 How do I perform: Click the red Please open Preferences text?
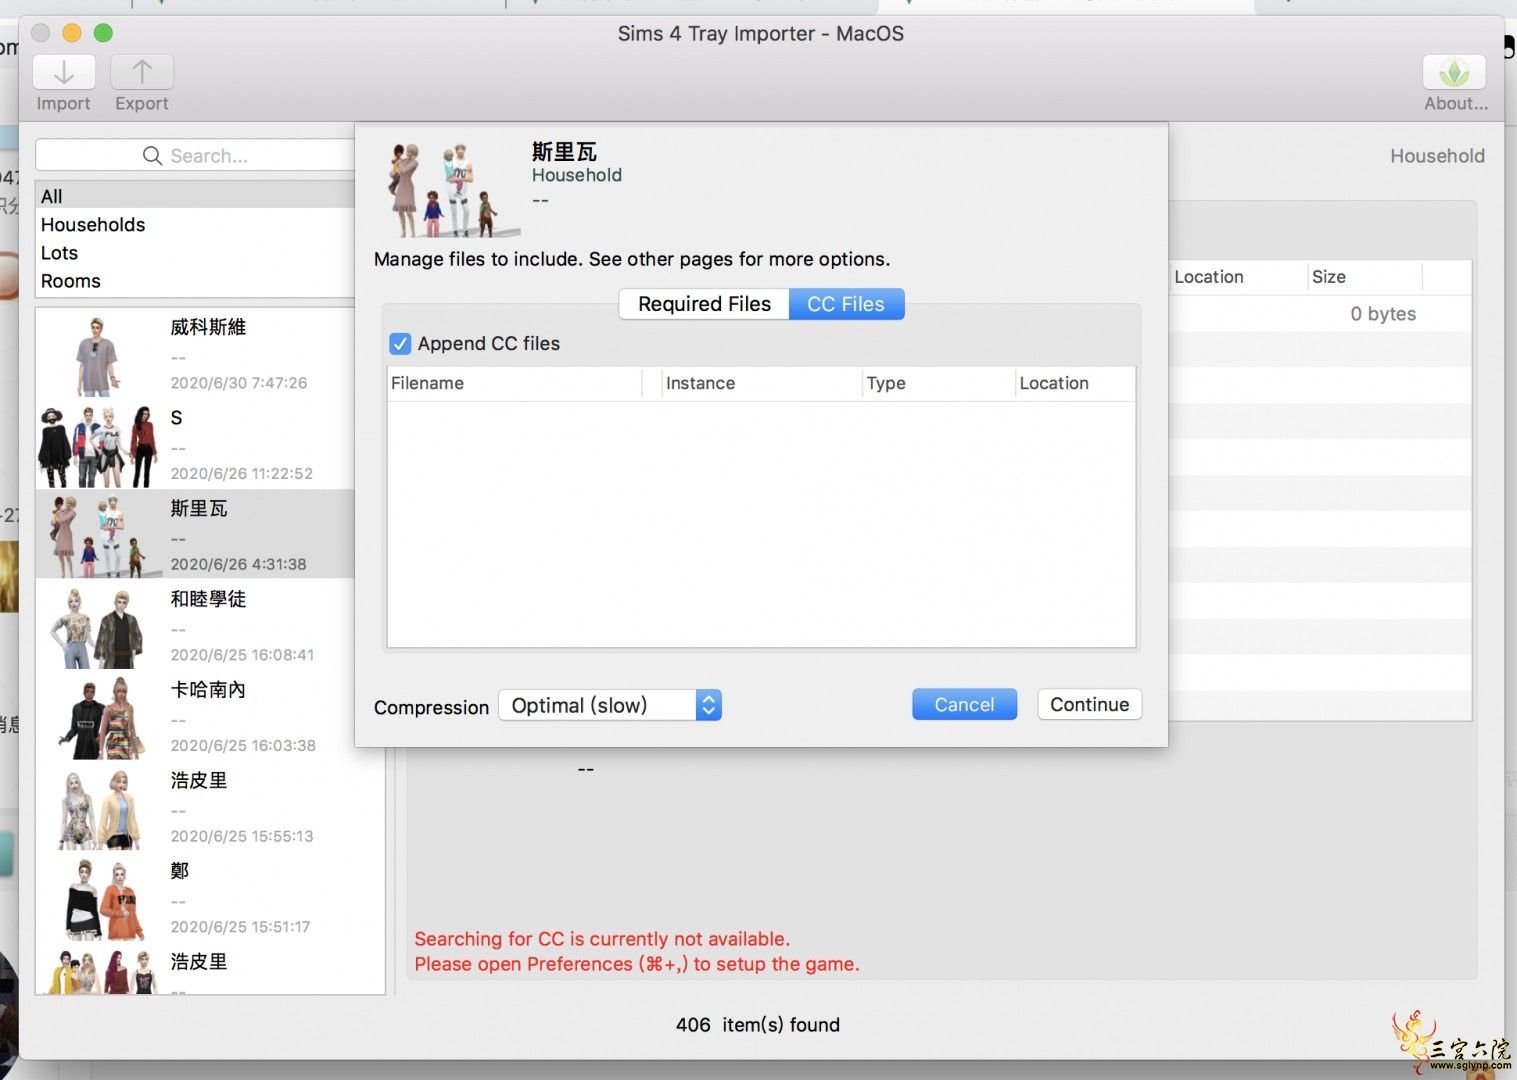(637, 964)
